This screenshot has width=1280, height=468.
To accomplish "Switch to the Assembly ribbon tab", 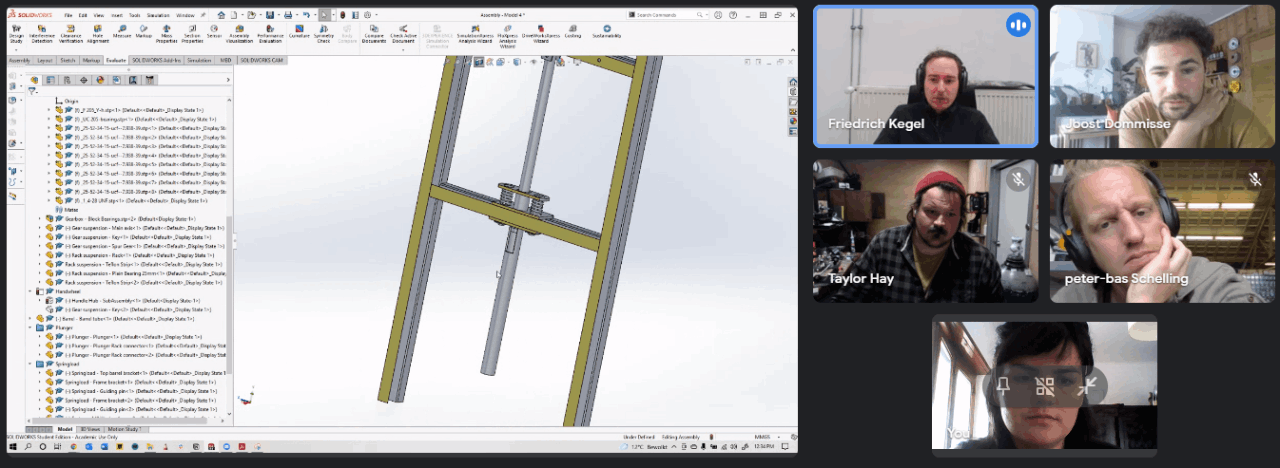I will tap(19, 60).
